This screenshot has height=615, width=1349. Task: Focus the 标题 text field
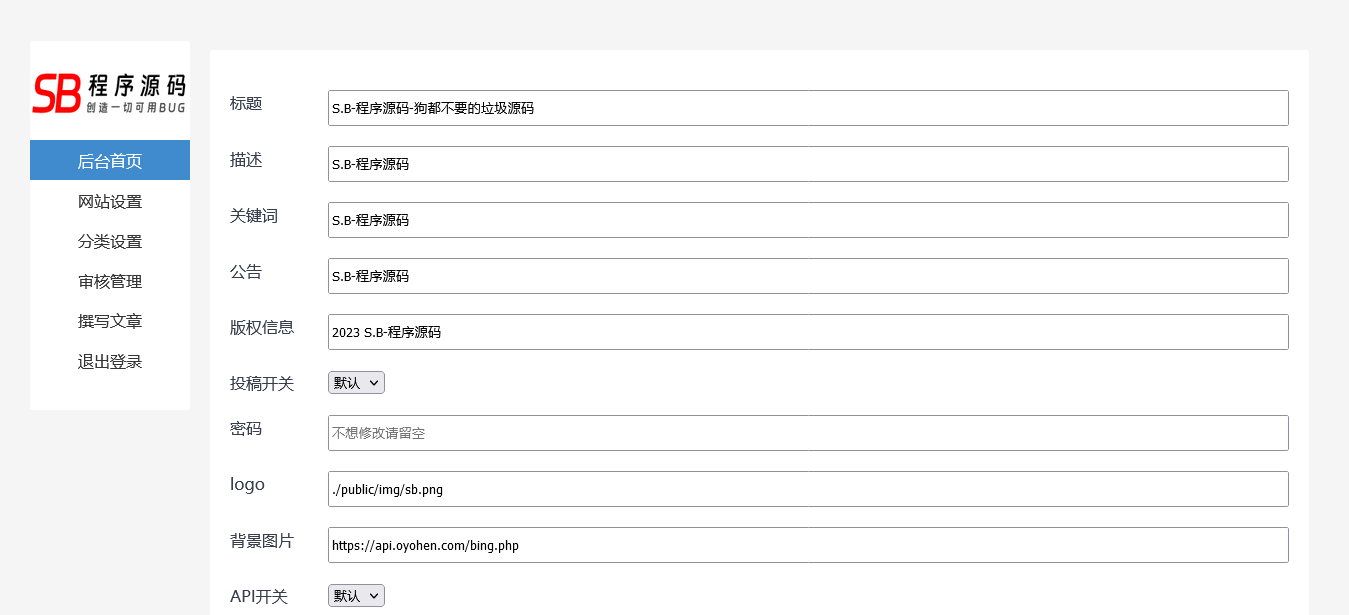click(807, 108)
